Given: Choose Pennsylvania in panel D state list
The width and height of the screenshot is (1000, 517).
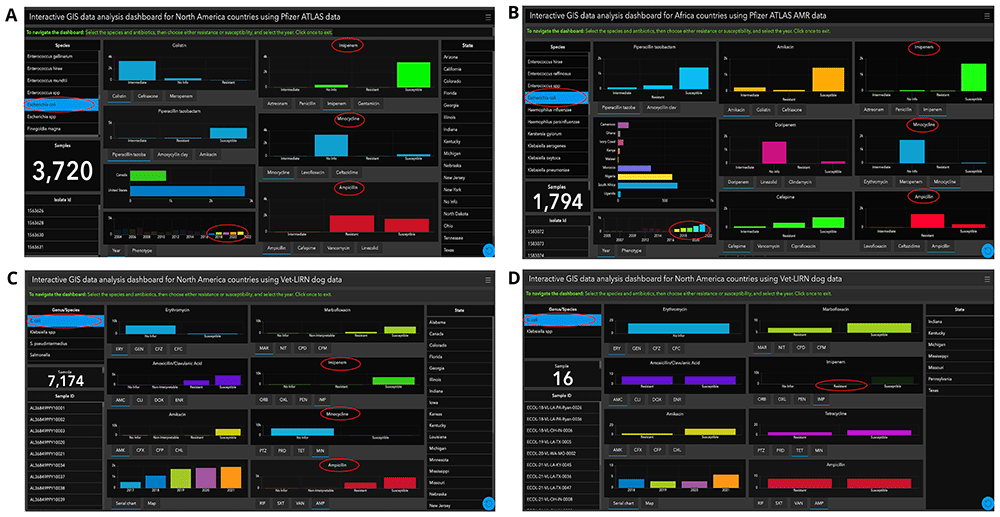Looking at the screenshot, I should pyautogui.click(x=960, y=379).
